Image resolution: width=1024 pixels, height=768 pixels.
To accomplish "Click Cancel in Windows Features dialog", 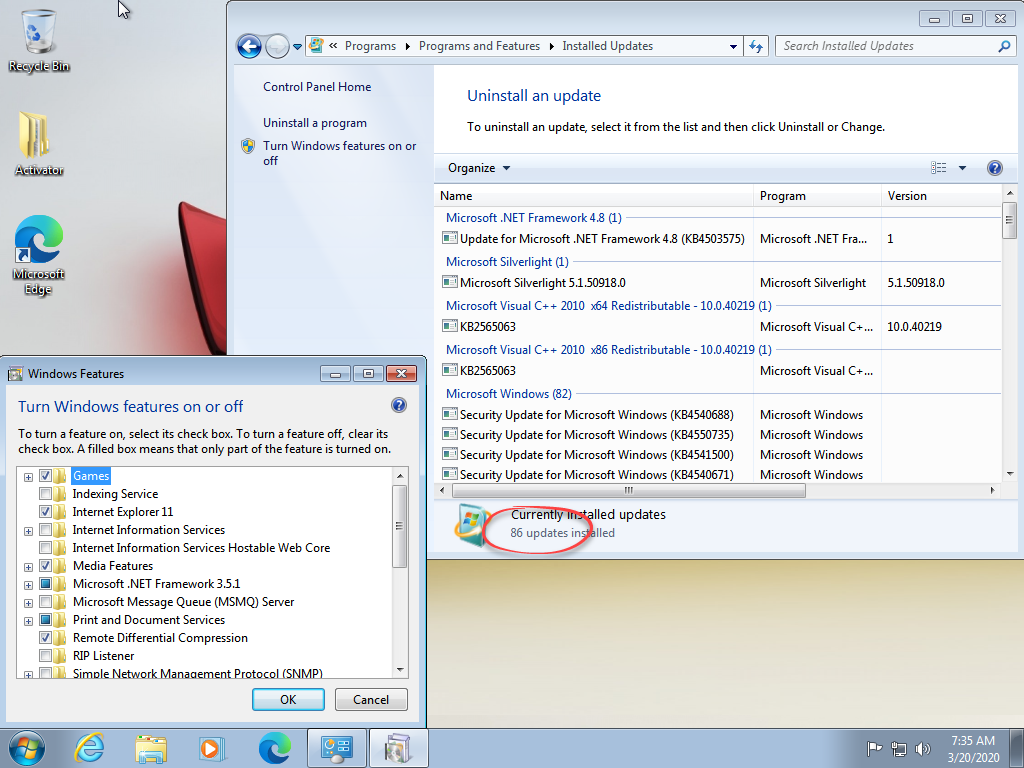I will (x=371, y=699).
